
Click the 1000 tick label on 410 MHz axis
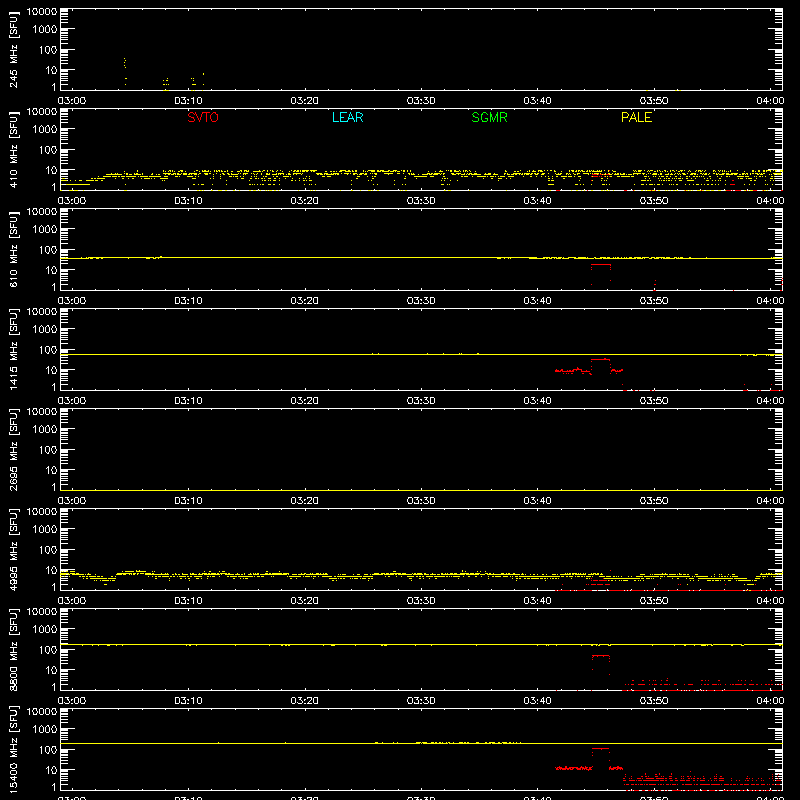point(45,130)
